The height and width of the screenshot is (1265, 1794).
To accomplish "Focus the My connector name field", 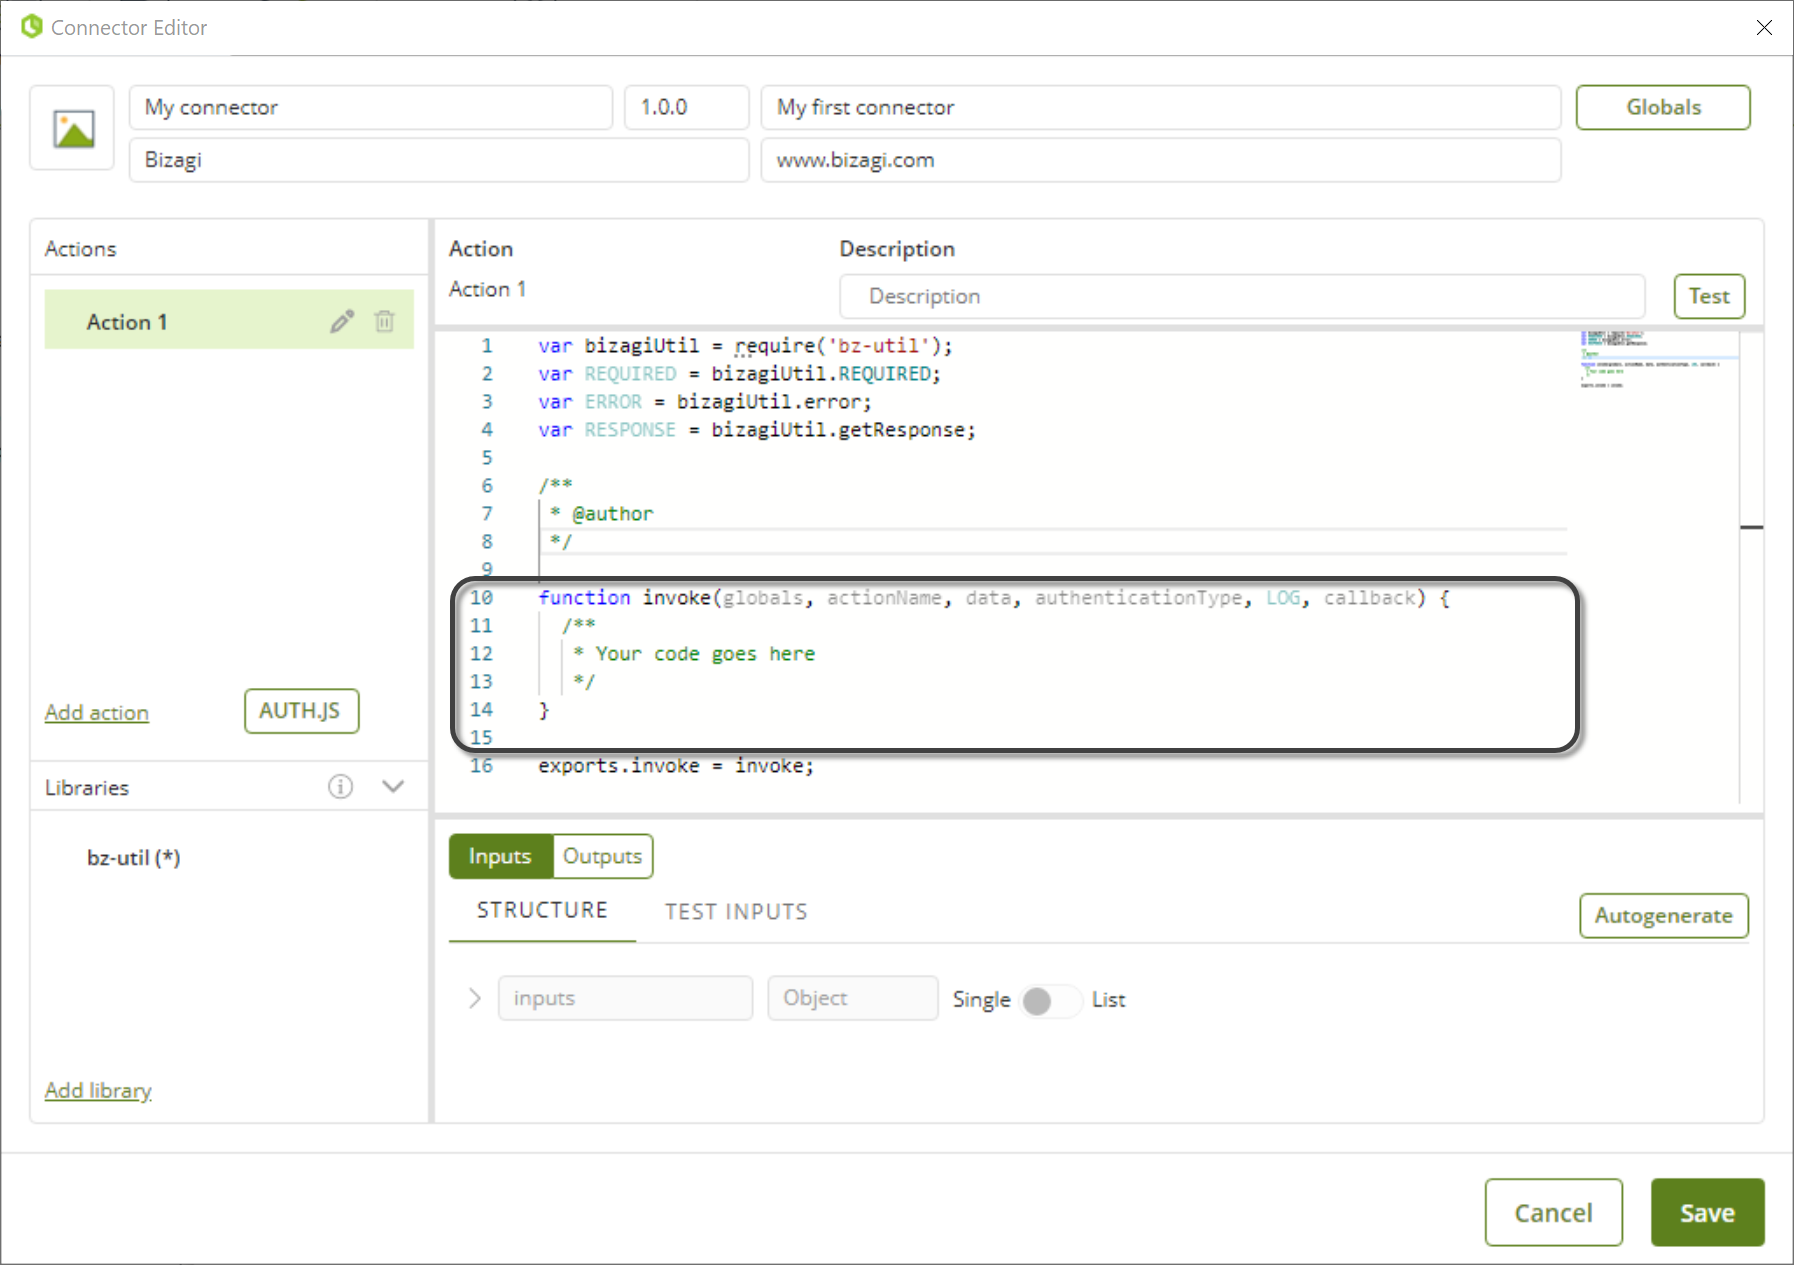I will (x=371, y=107).
